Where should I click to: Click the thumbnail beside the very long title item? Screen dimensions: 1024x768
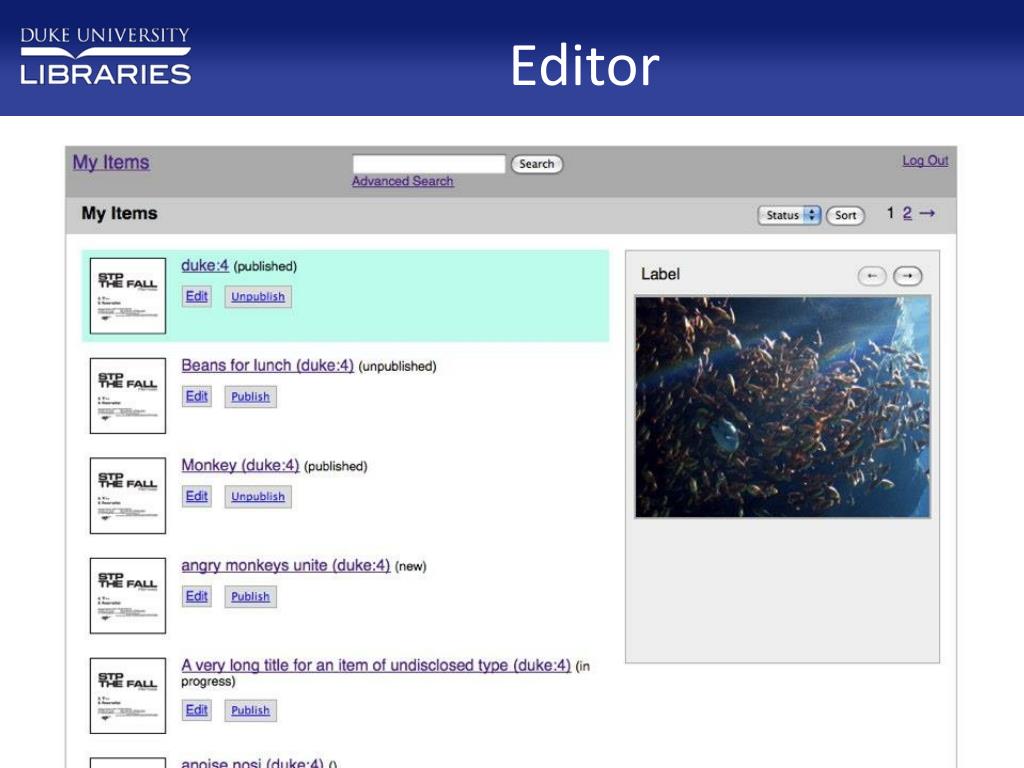click(128, 696)
